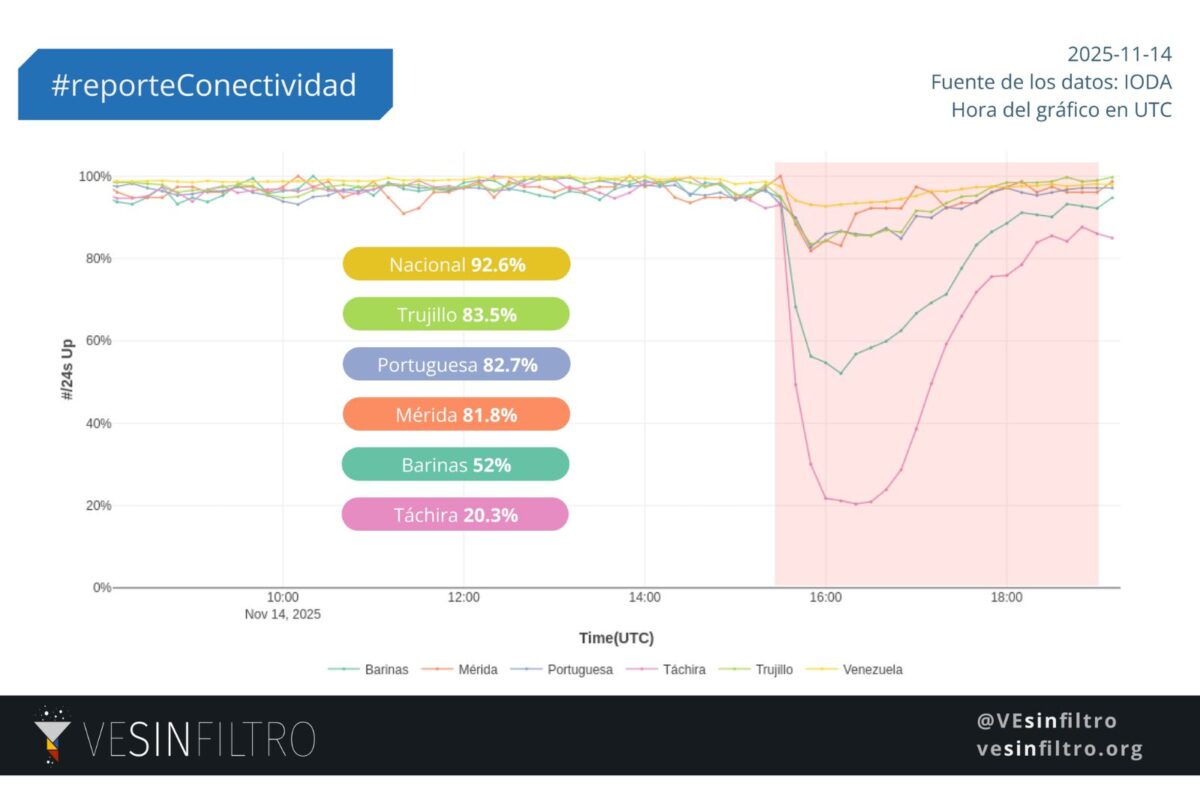Click the VESINFILTRO wordmark text
1200x800 pixels.
pyautogui.click(x=200, y=739)
